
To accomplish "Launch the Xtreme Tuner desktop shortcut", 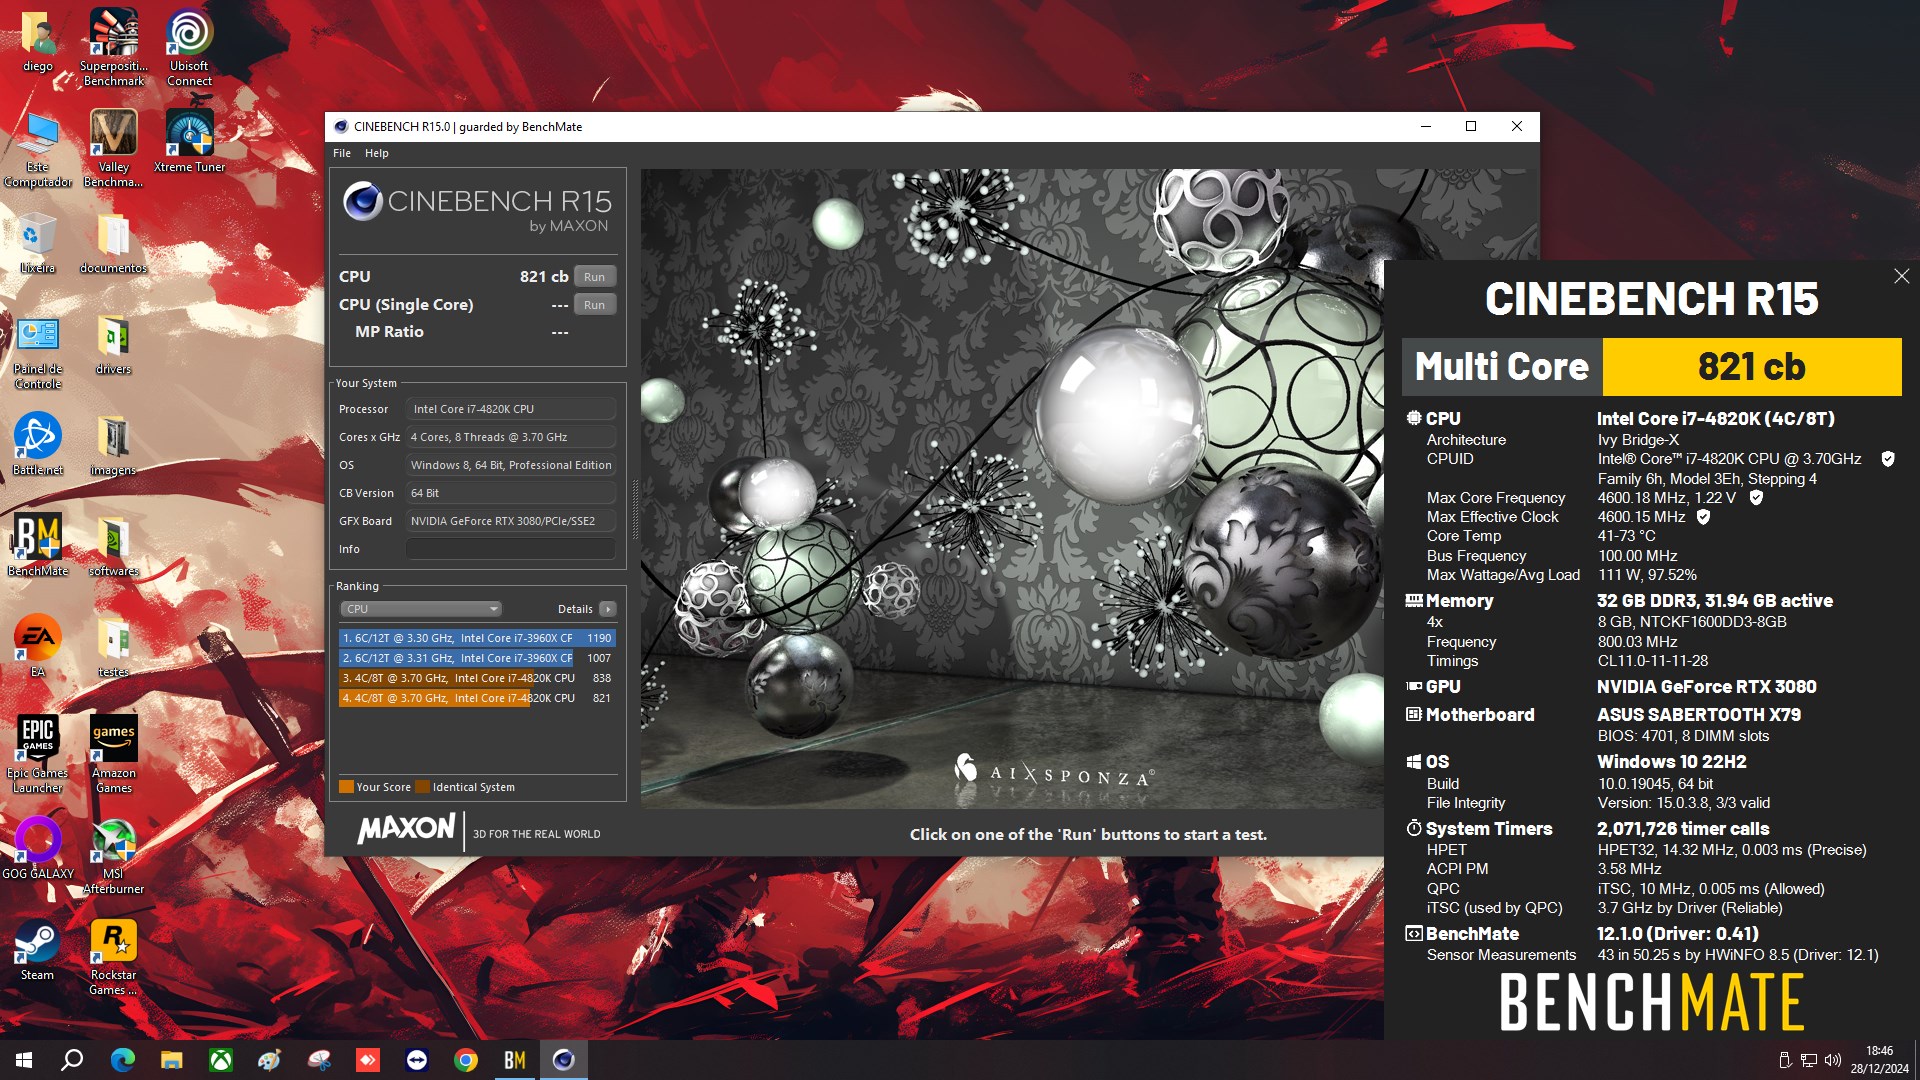I will point(189,141).
